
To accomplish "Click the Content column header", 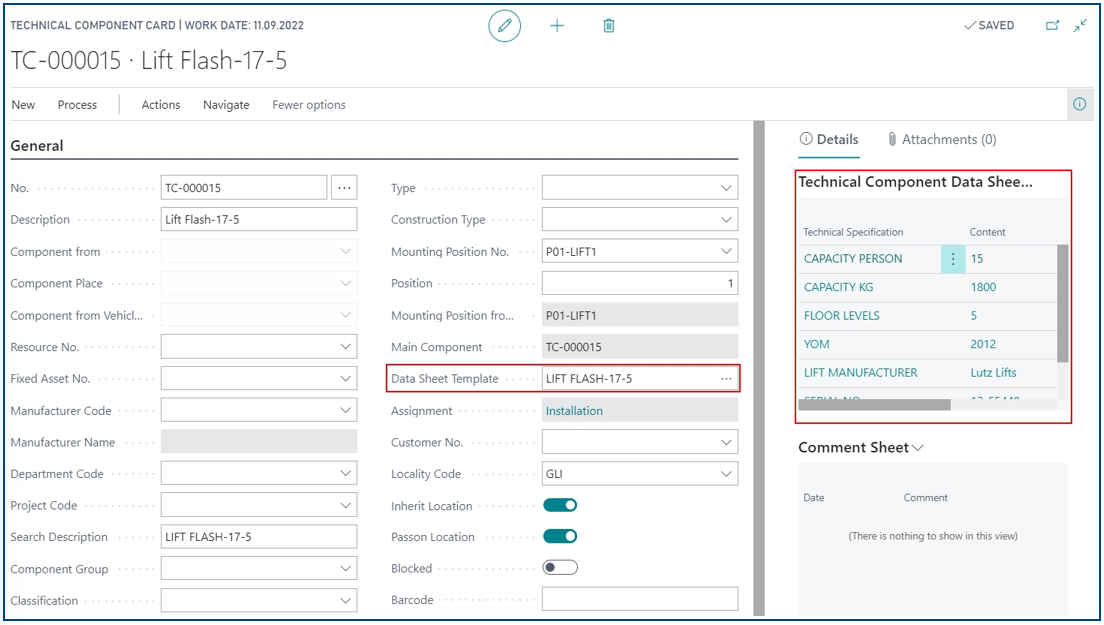I will 987,232.
